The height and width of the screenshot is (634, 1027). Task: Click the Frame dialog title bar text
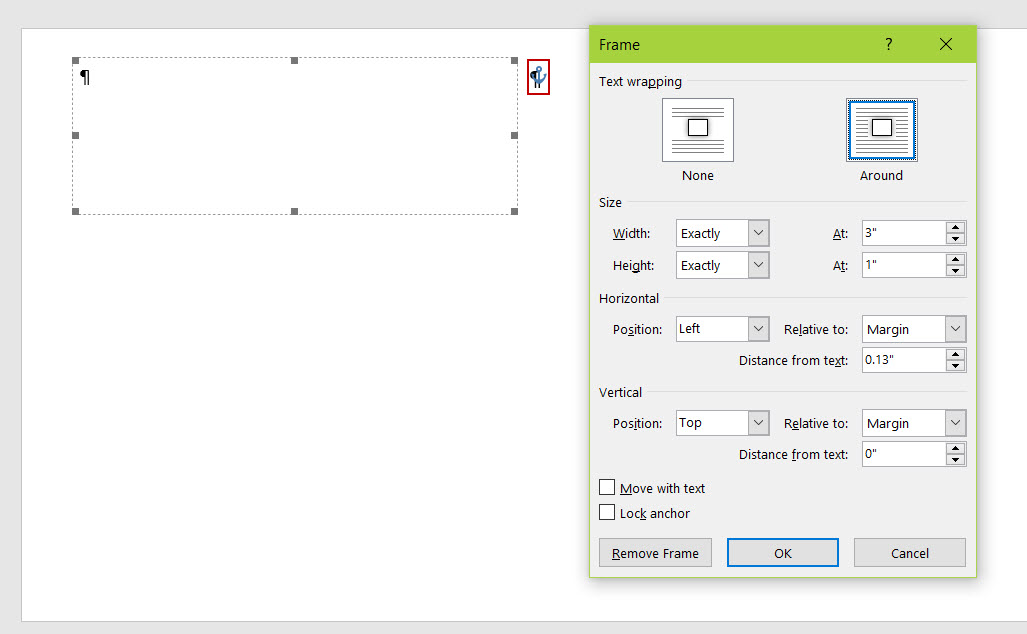pyautogui.click(x=619, y=45)
